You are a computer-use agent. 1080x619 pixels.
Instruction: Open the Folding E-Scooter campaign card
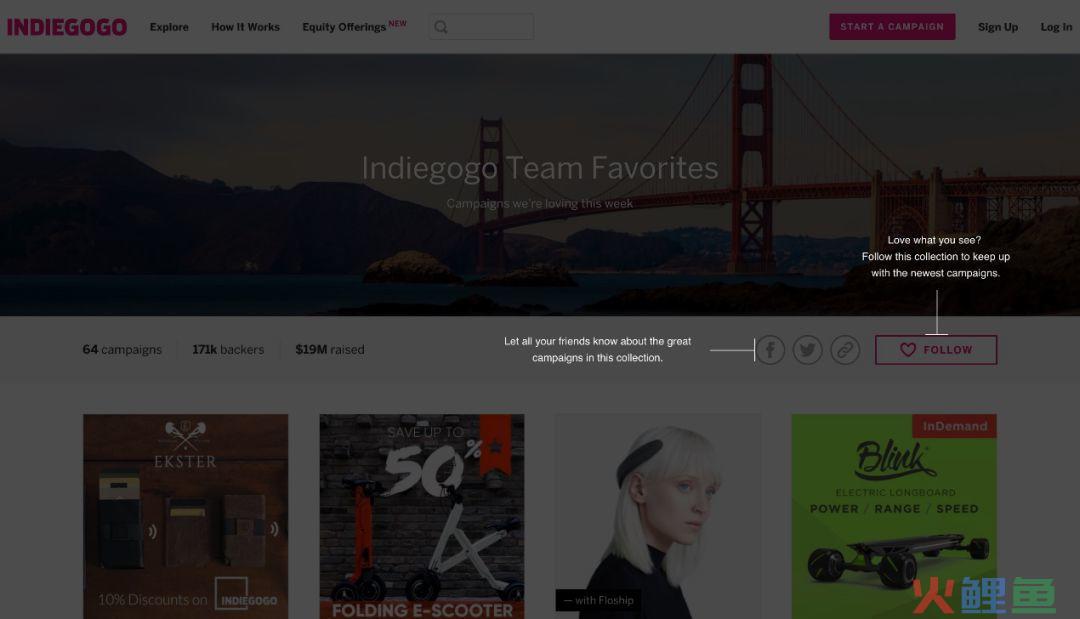tap(422, 516)
